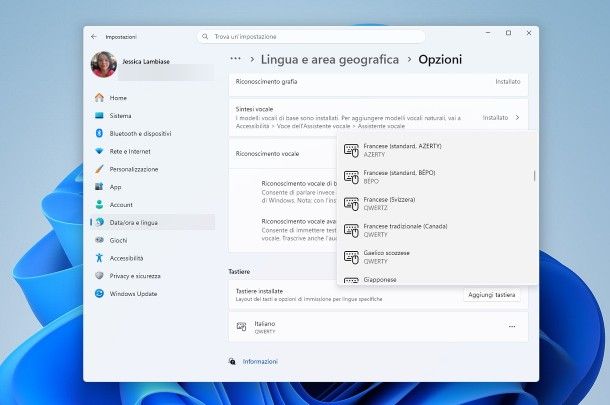Click the Accessibilità figure icon
The height and width of the screenshot is (405, 610).
pyautogui.click(x=99, y=258)
